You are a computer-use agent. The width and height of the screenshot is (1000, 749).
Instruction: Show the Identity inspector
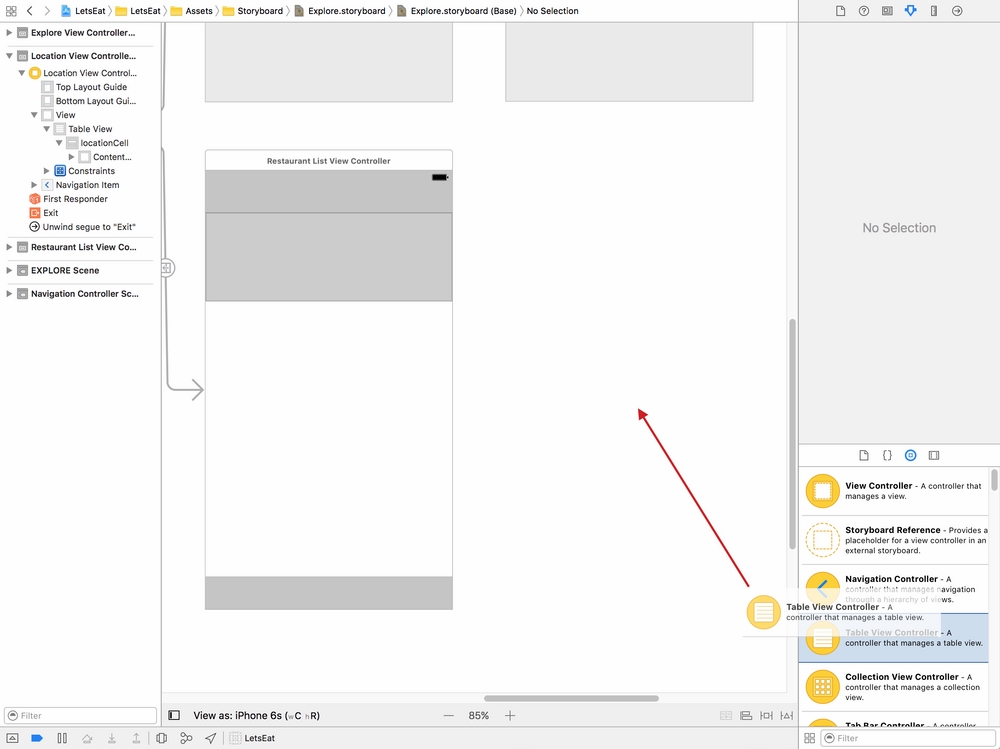coord(887,11)
